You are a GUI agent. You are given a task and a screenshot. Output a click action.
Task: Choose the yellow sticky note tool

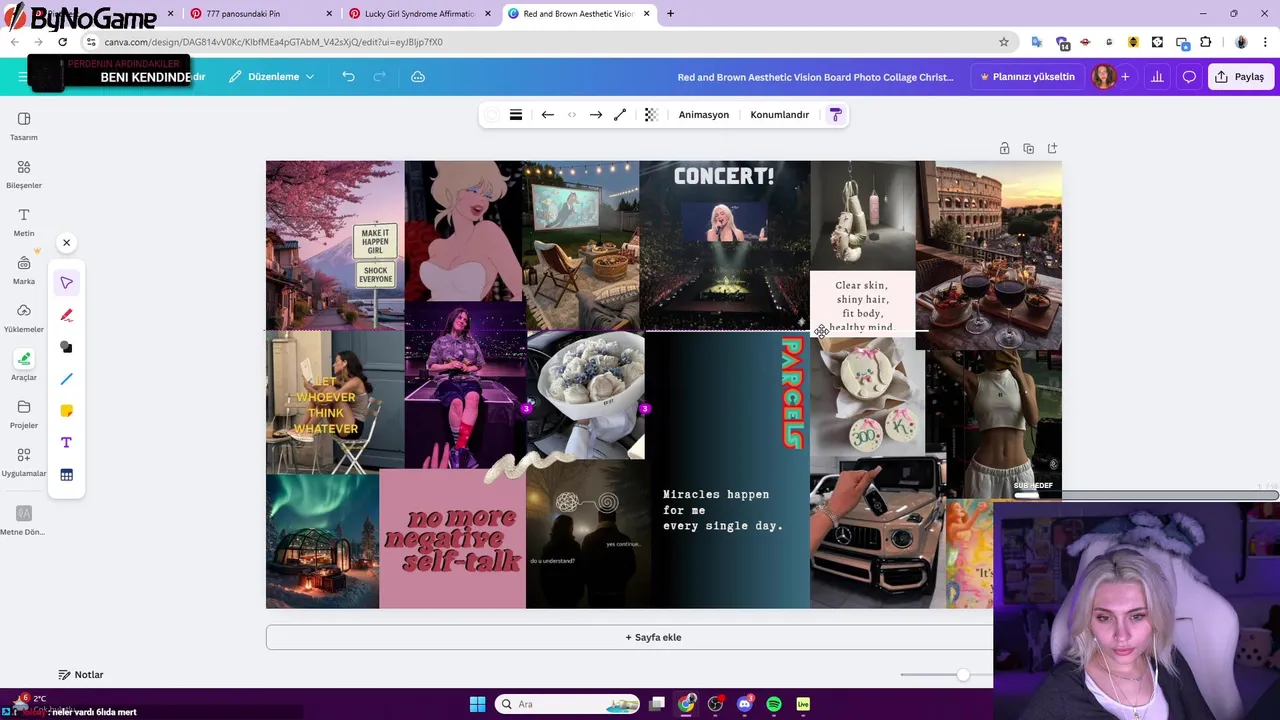coord(66,411)
